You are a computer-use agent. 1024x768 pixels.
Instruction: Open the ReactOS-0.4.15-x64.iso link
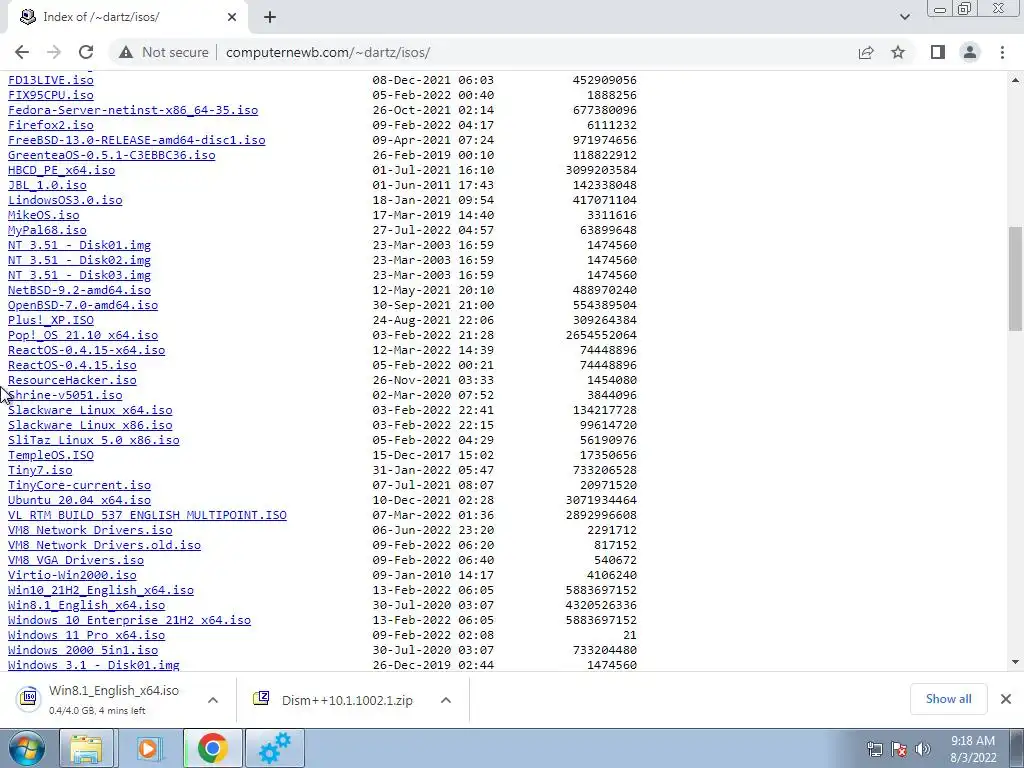point(86,350)
